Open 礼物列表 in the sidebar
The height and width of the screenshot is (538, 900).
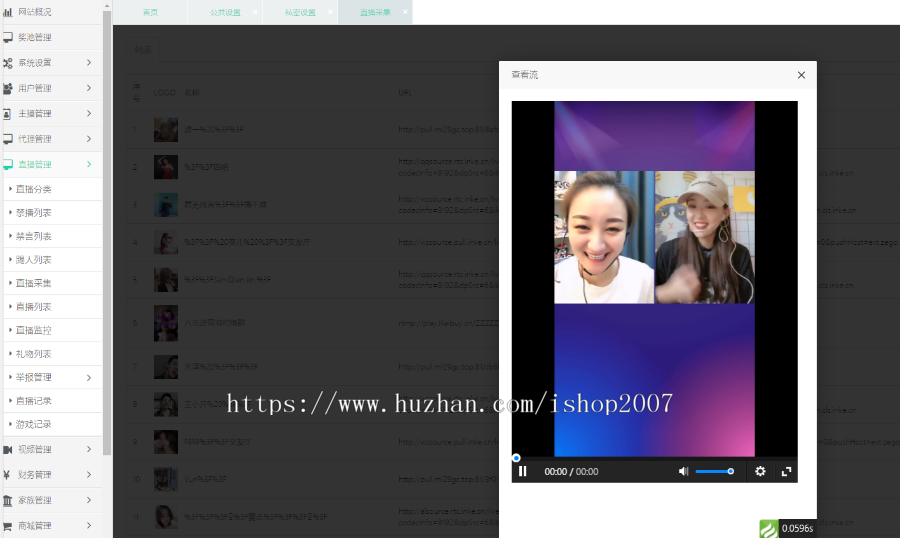(x=34, y=354)
